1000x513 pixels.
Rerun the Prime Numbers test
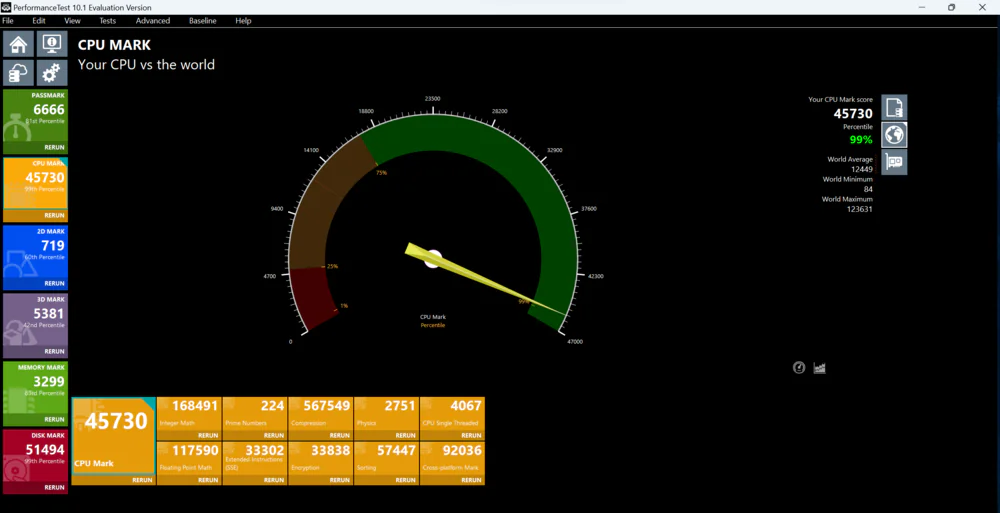(274, 435)
